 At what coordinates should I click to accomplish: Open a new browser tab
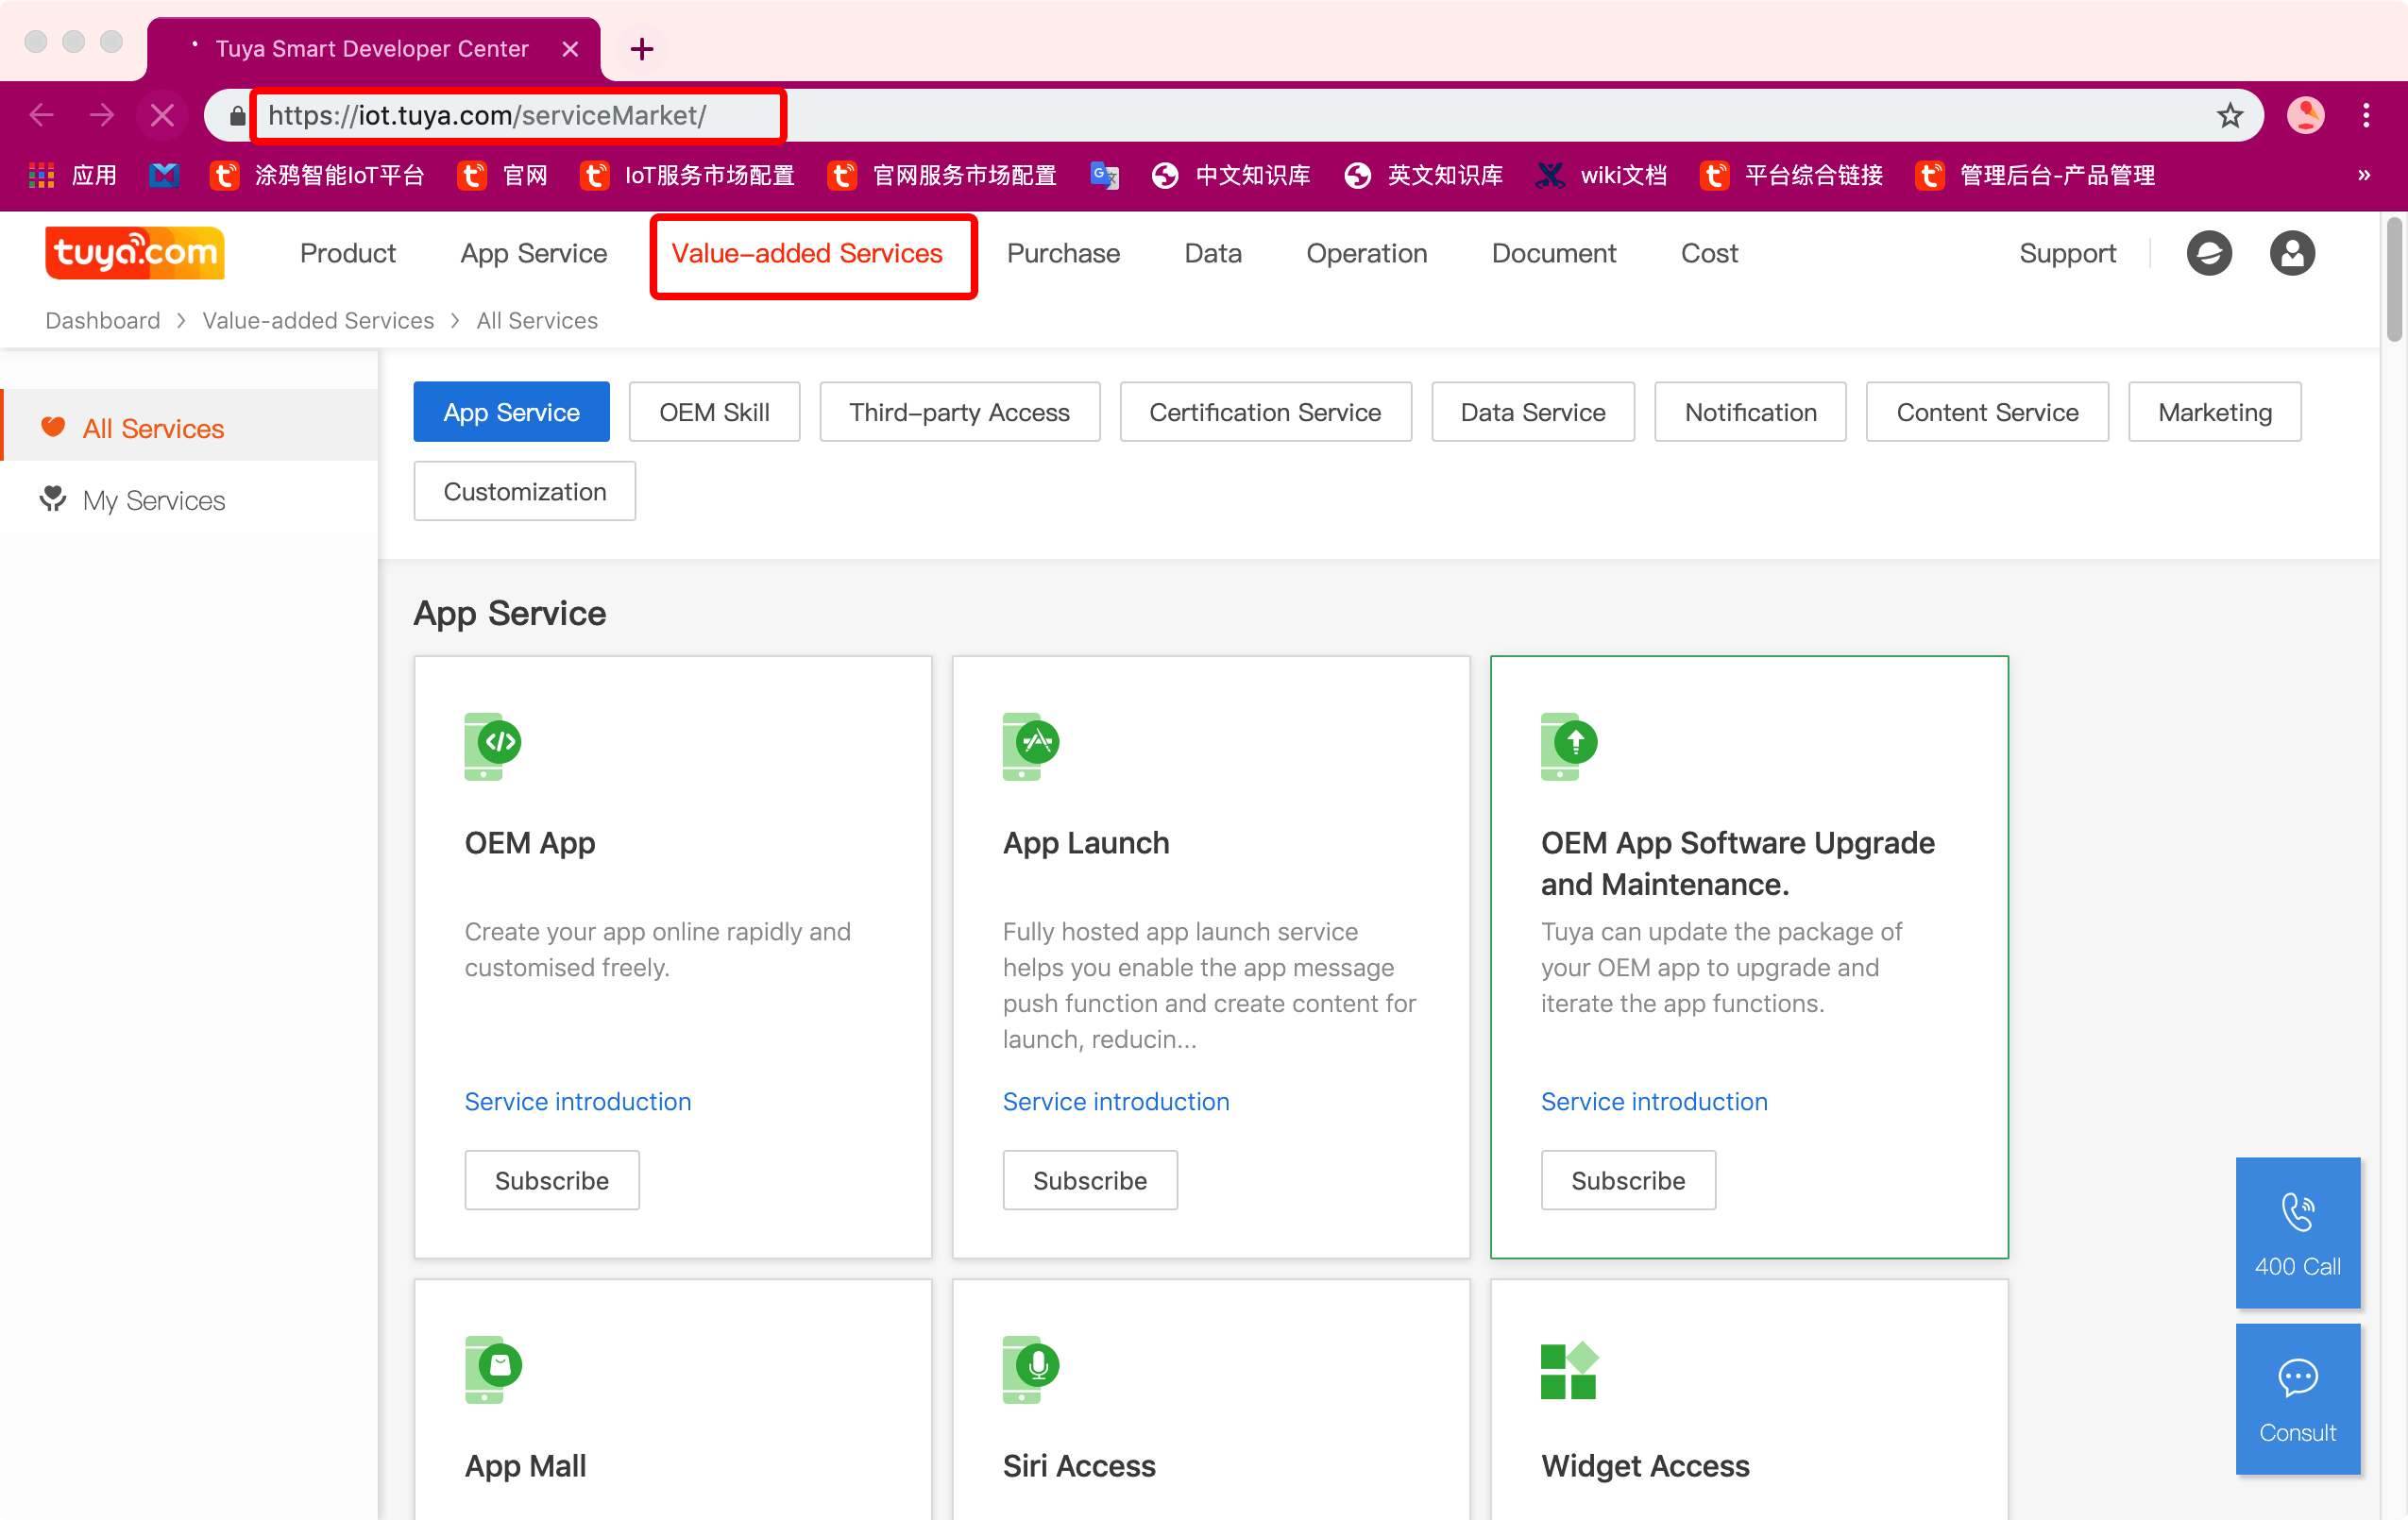(642, 48)
